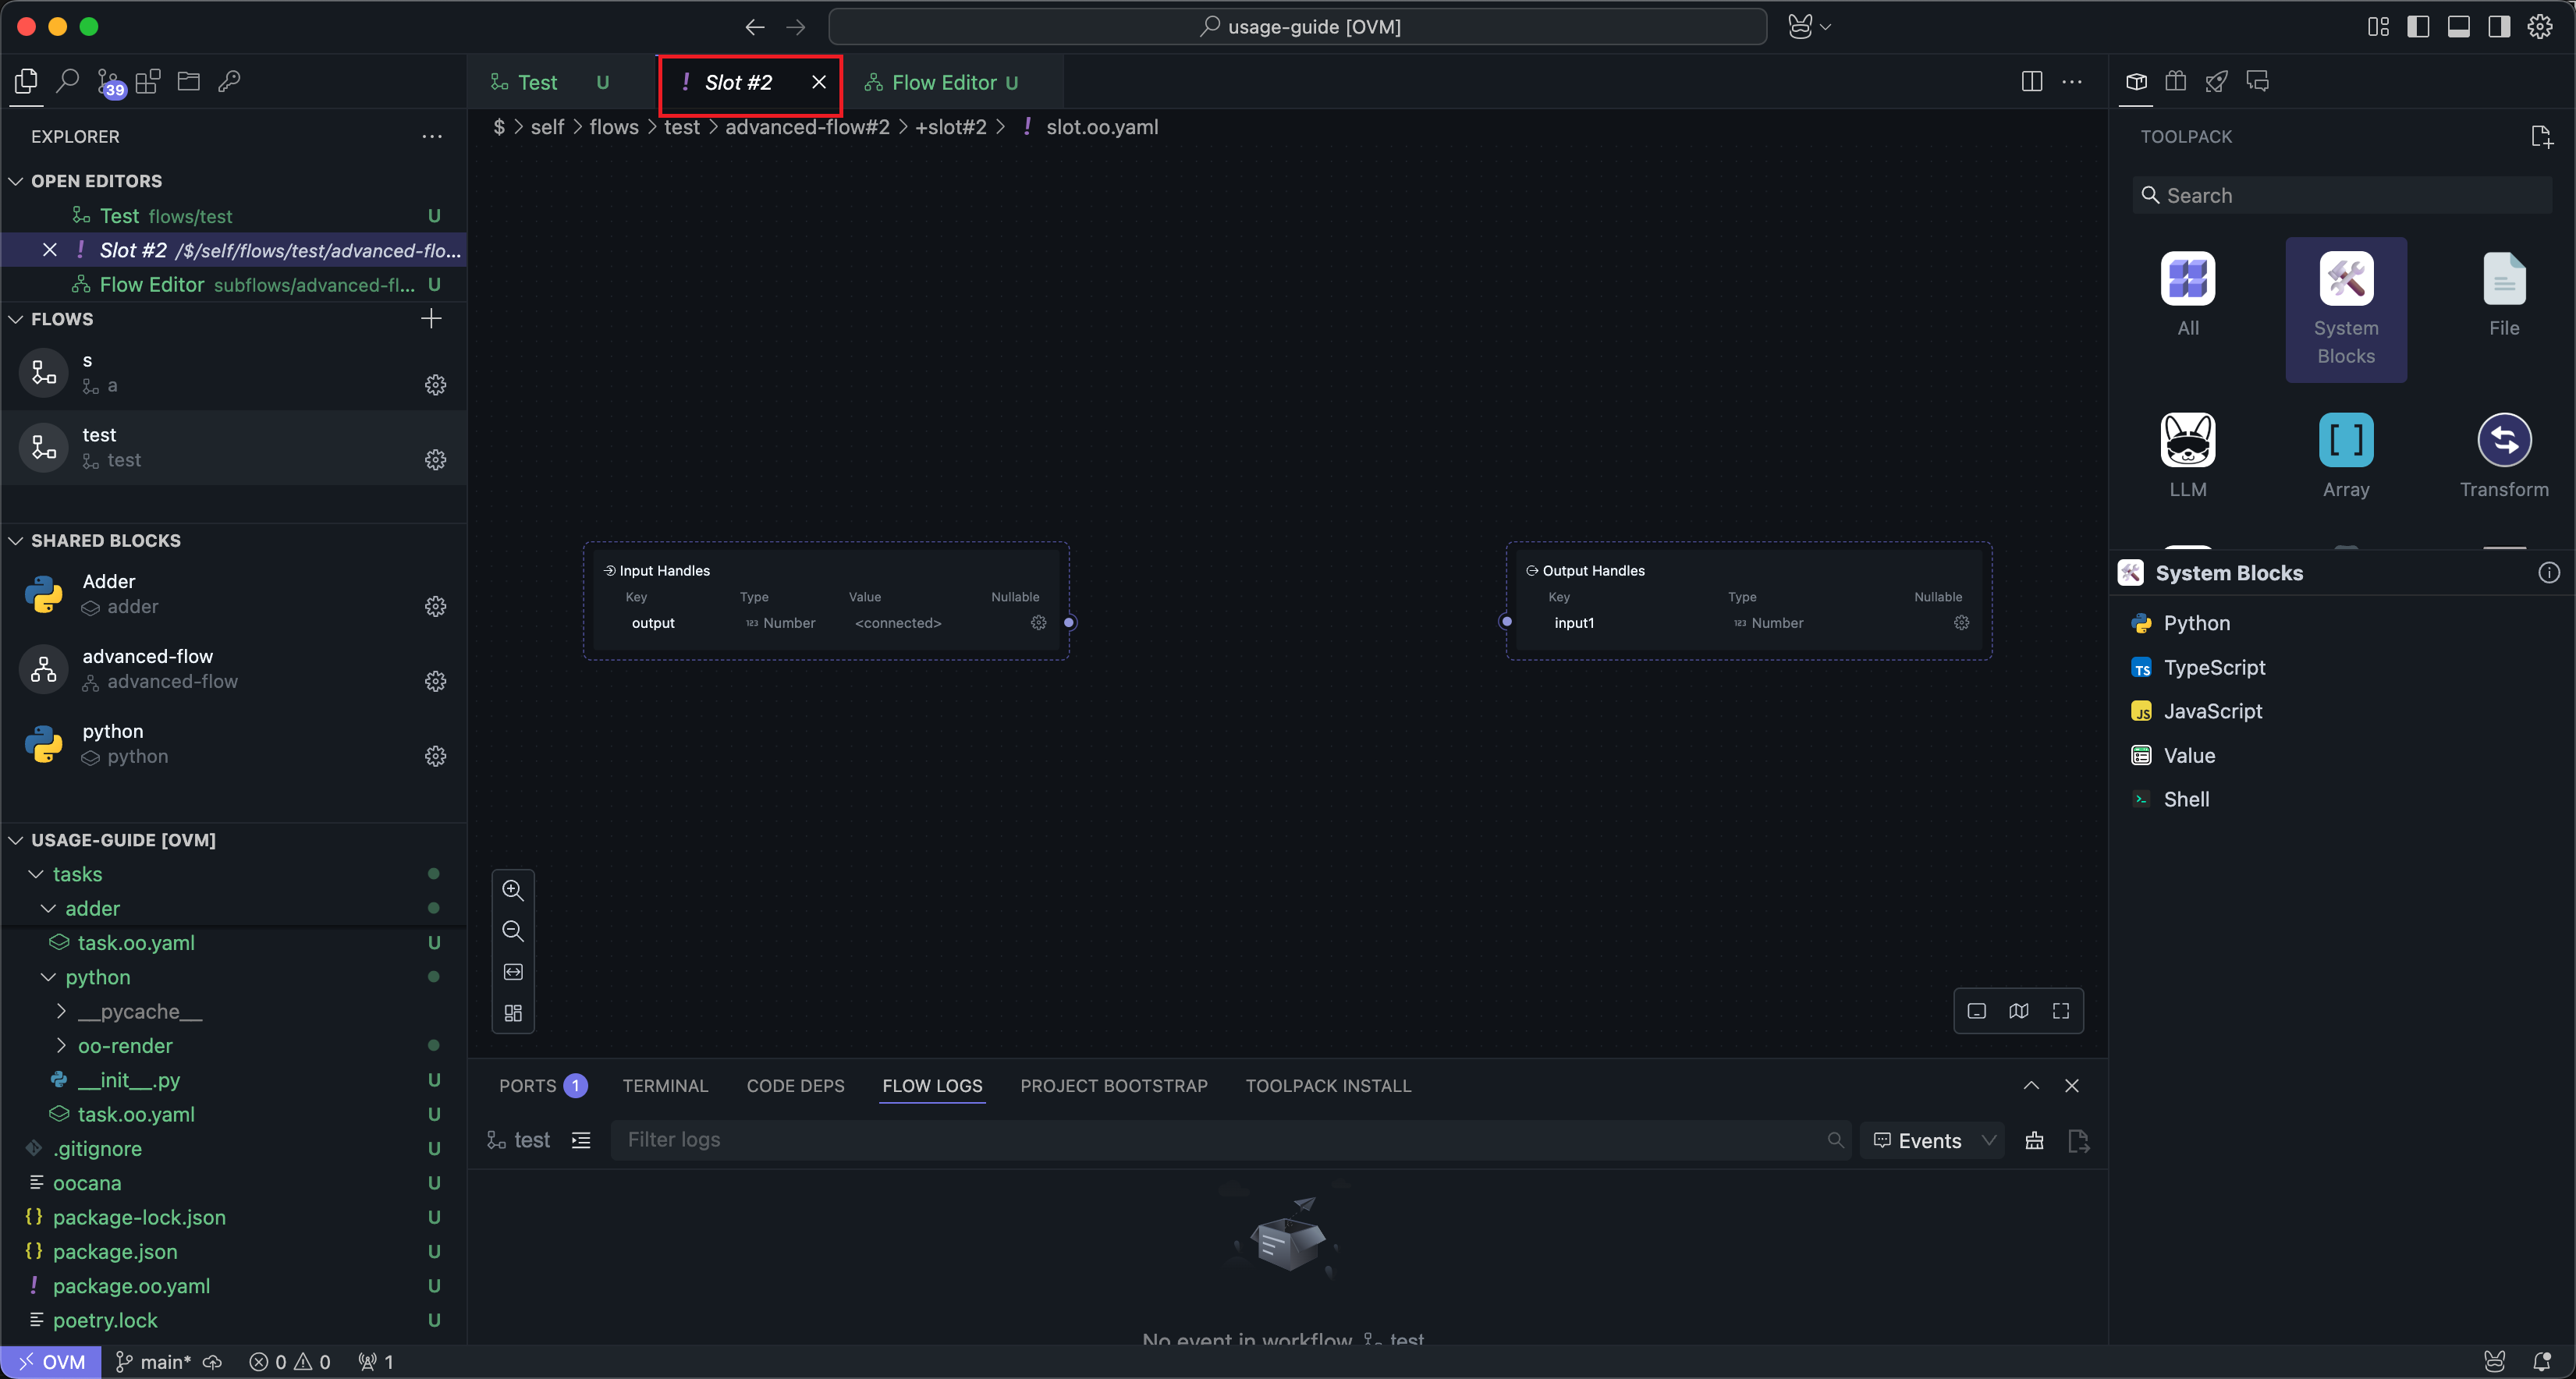Toggle the bottom panel layout button

pos(2458,27)
